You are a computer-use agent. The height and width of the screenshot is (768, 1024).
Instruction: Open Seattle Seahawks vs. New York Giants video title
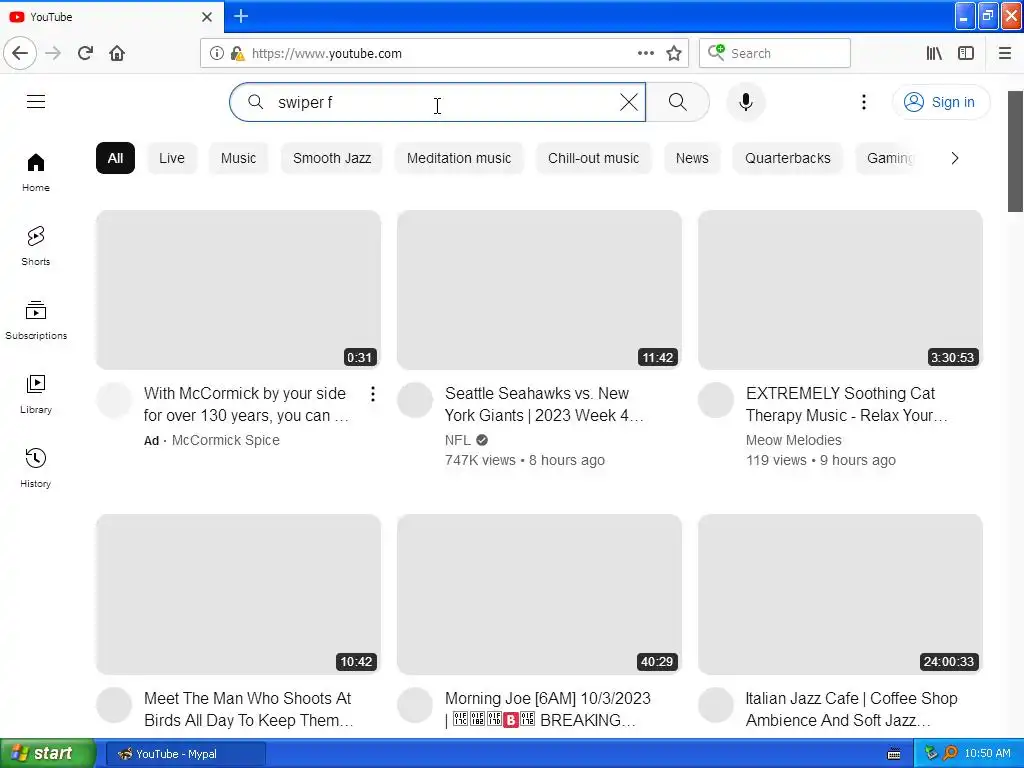tap(544, 404)
